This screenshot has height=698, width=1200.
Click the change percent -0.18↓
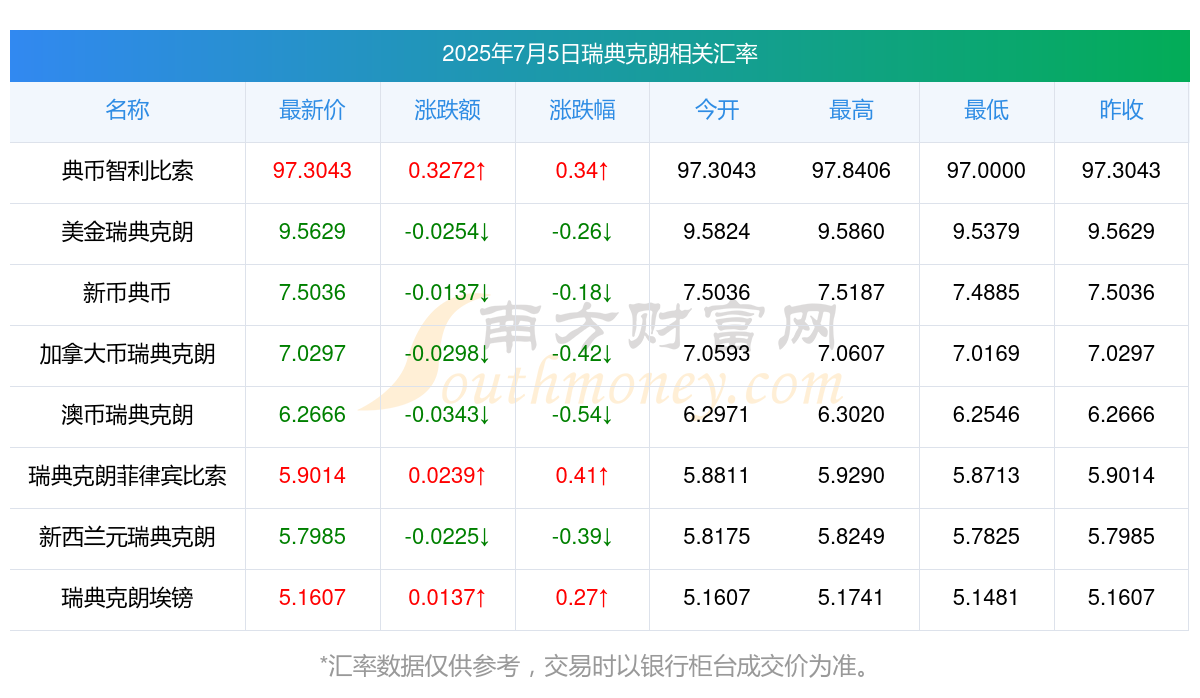tap(582, 293)
